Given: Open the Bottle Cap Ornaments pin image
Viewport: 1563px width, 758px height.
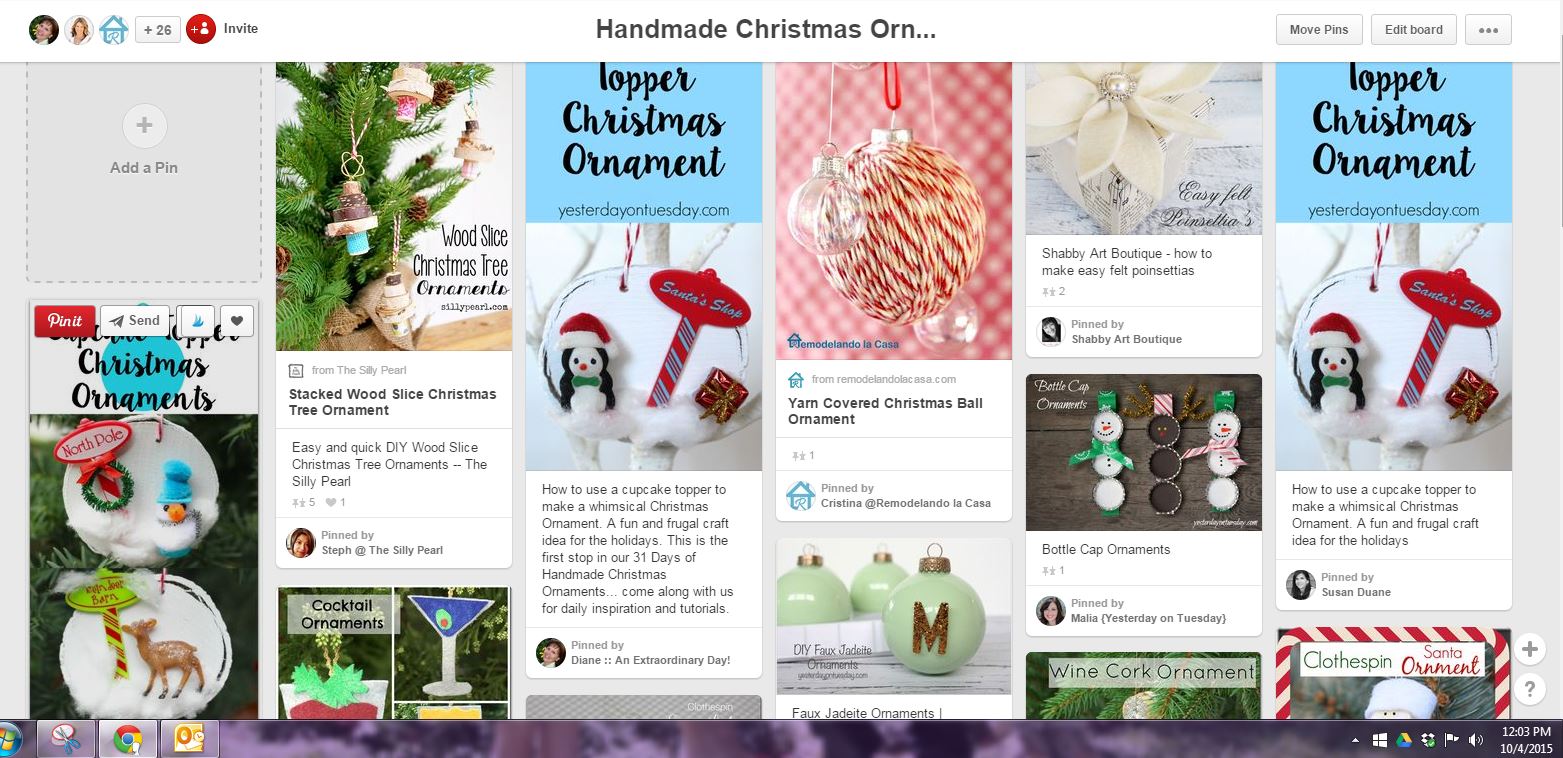Looking at the screenshot, I should tap(1144, 453).
